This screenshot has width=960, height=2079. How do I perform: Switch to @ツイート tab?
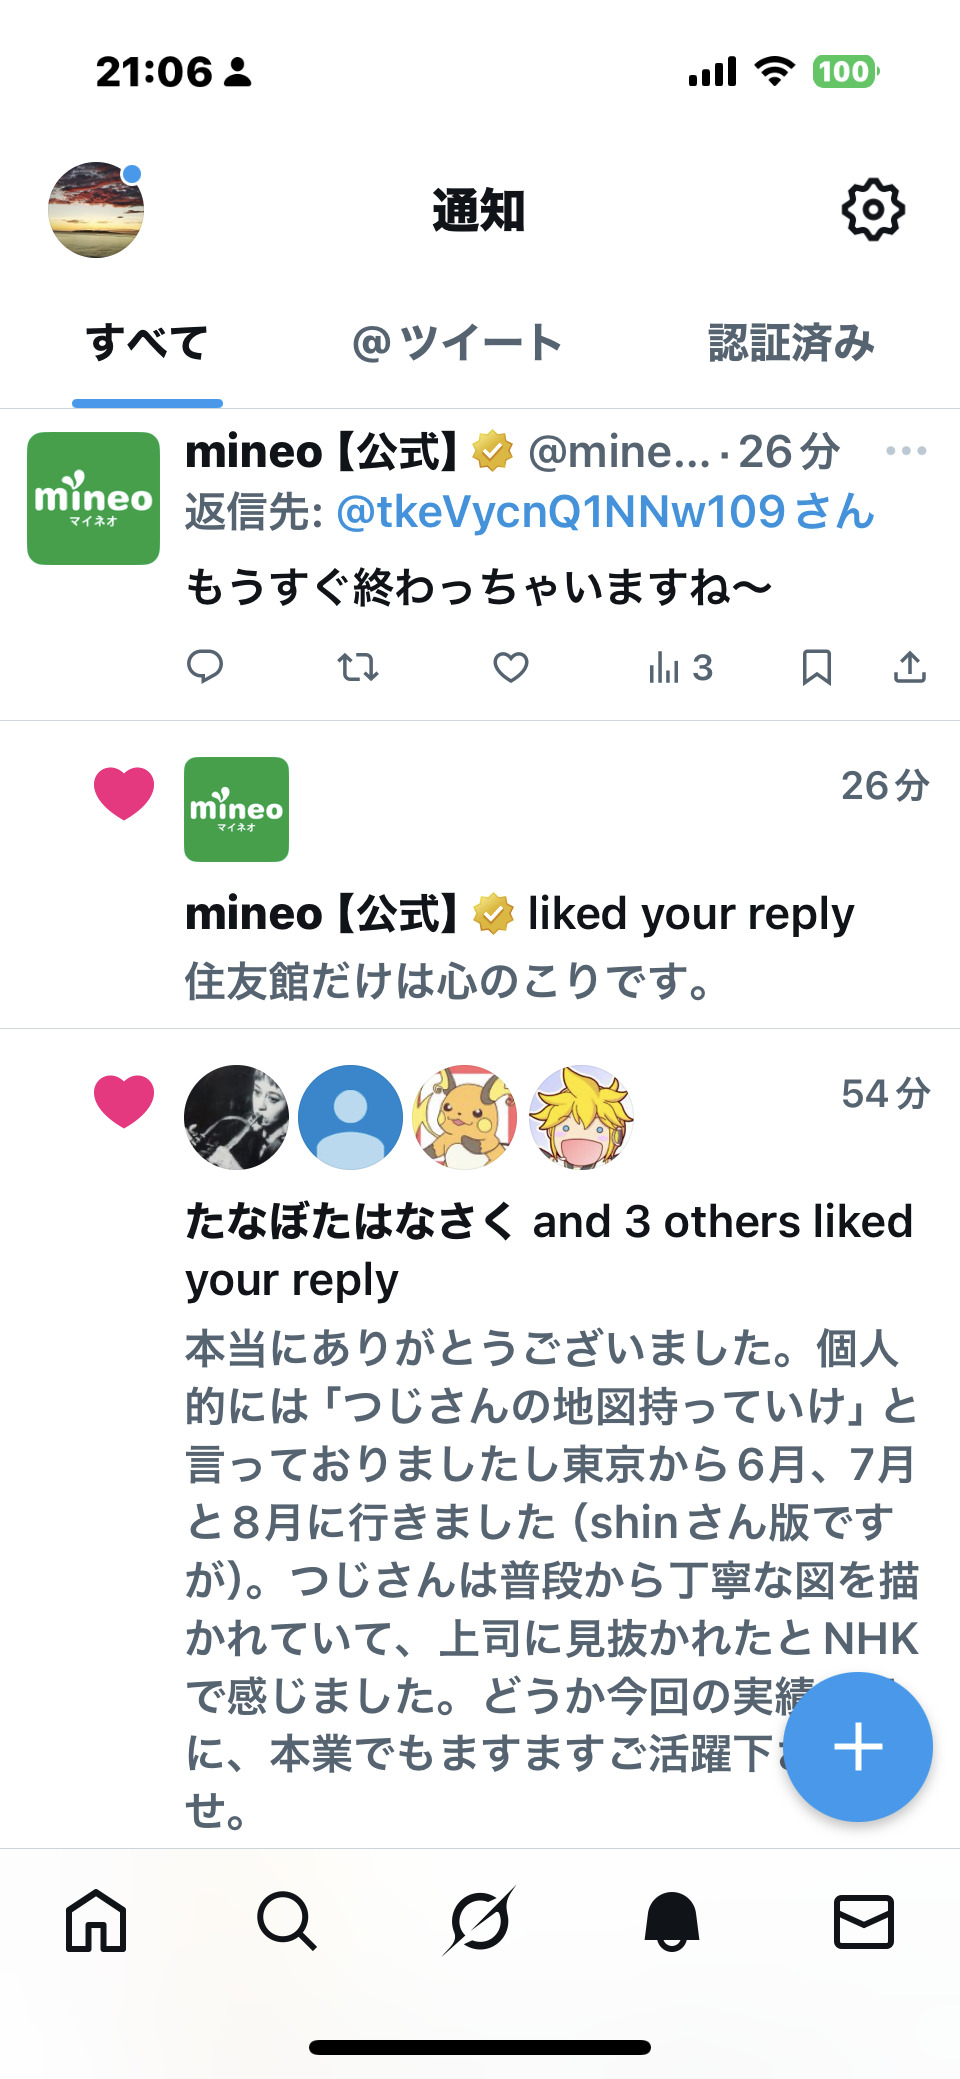(456, 343)
